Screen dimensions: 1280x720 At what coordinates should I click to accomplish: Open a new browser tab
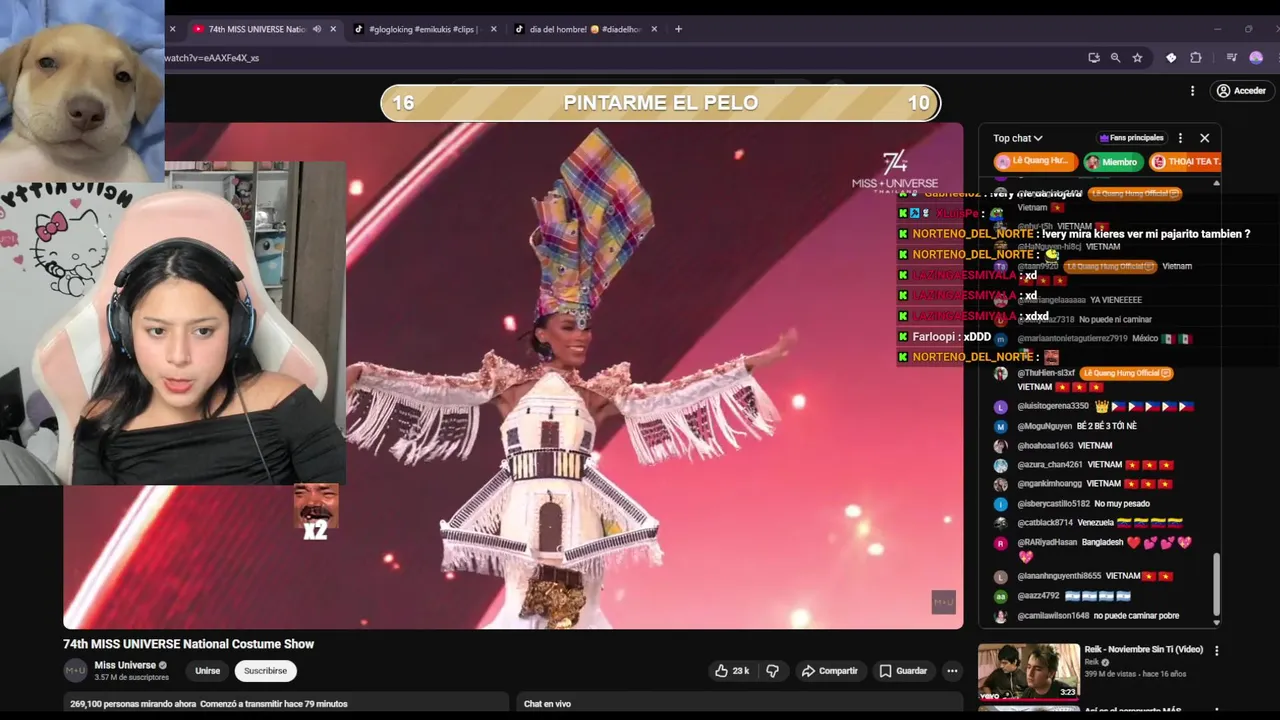678,29
